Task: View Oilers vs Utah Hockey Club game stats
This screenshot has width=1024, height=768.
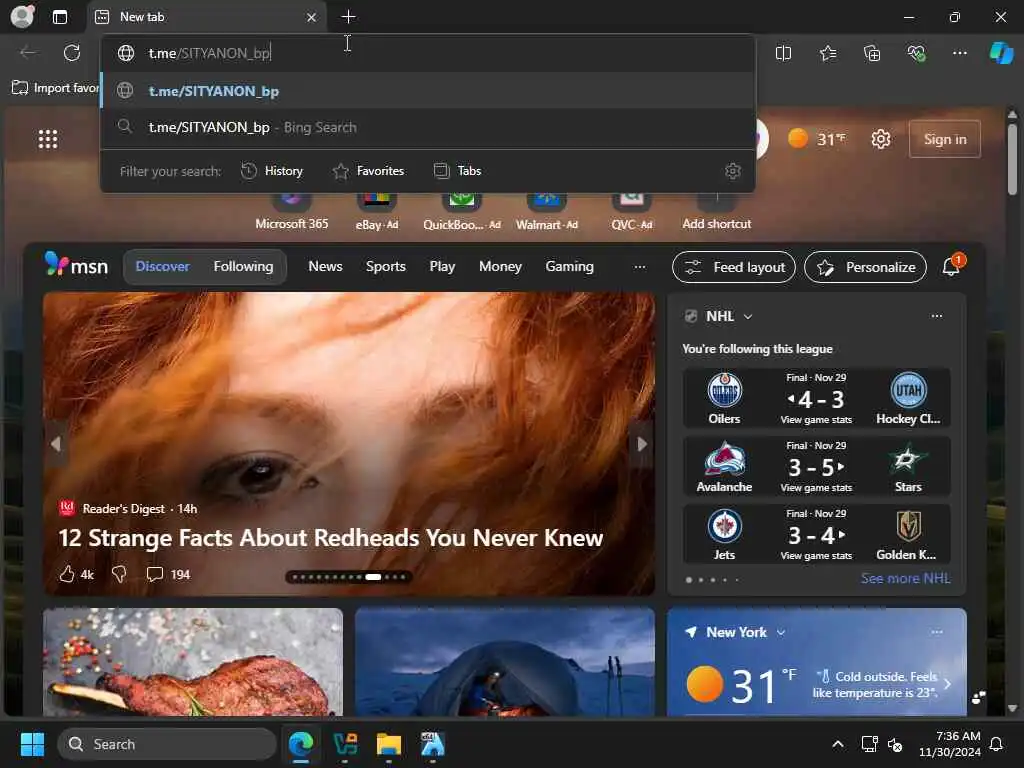Action: coord(816,420)
